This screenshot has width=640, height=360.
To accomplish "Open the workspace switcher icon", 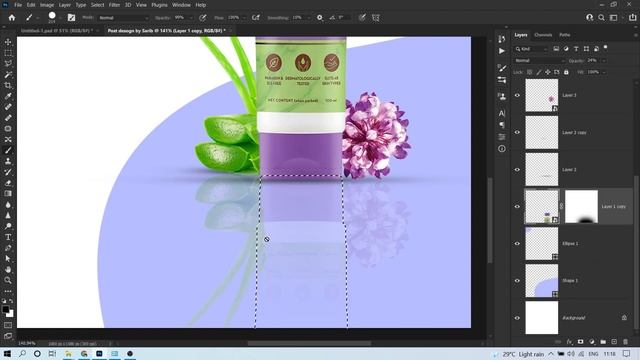I will (x=613, y=18).
